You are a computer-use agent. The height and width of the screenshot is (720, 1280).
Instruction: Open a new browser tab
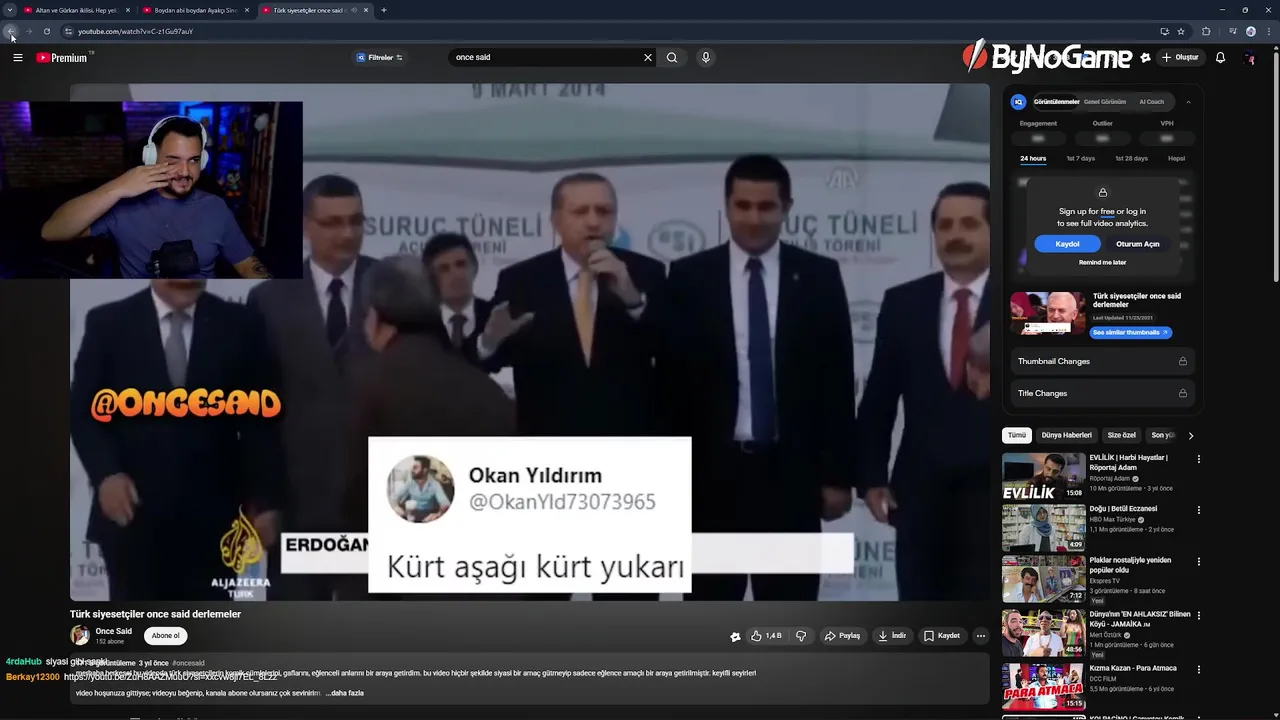[x=384, y=10]
